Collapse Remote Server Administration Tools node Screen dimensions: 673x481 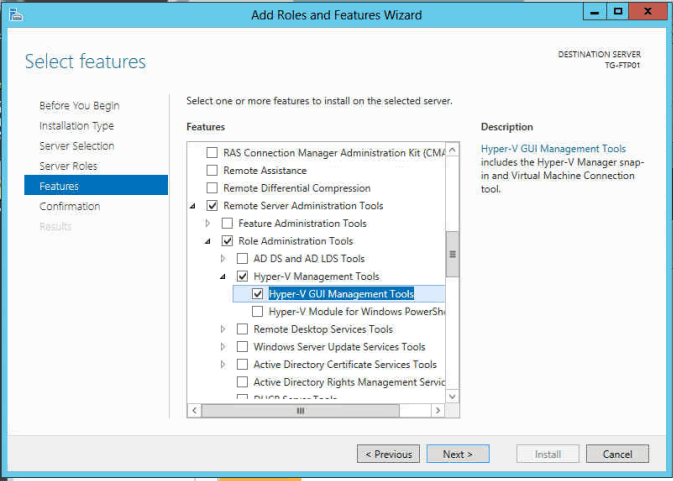click(x=193, y=206)
